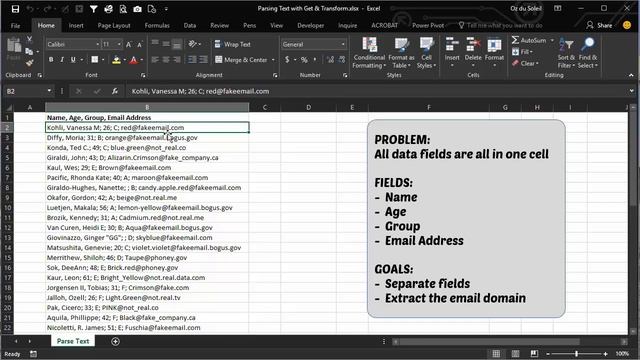This screenshot has width=640, height=360.
Task: Switch to the Power Pivot tab
Action: [x=428, y=25]
